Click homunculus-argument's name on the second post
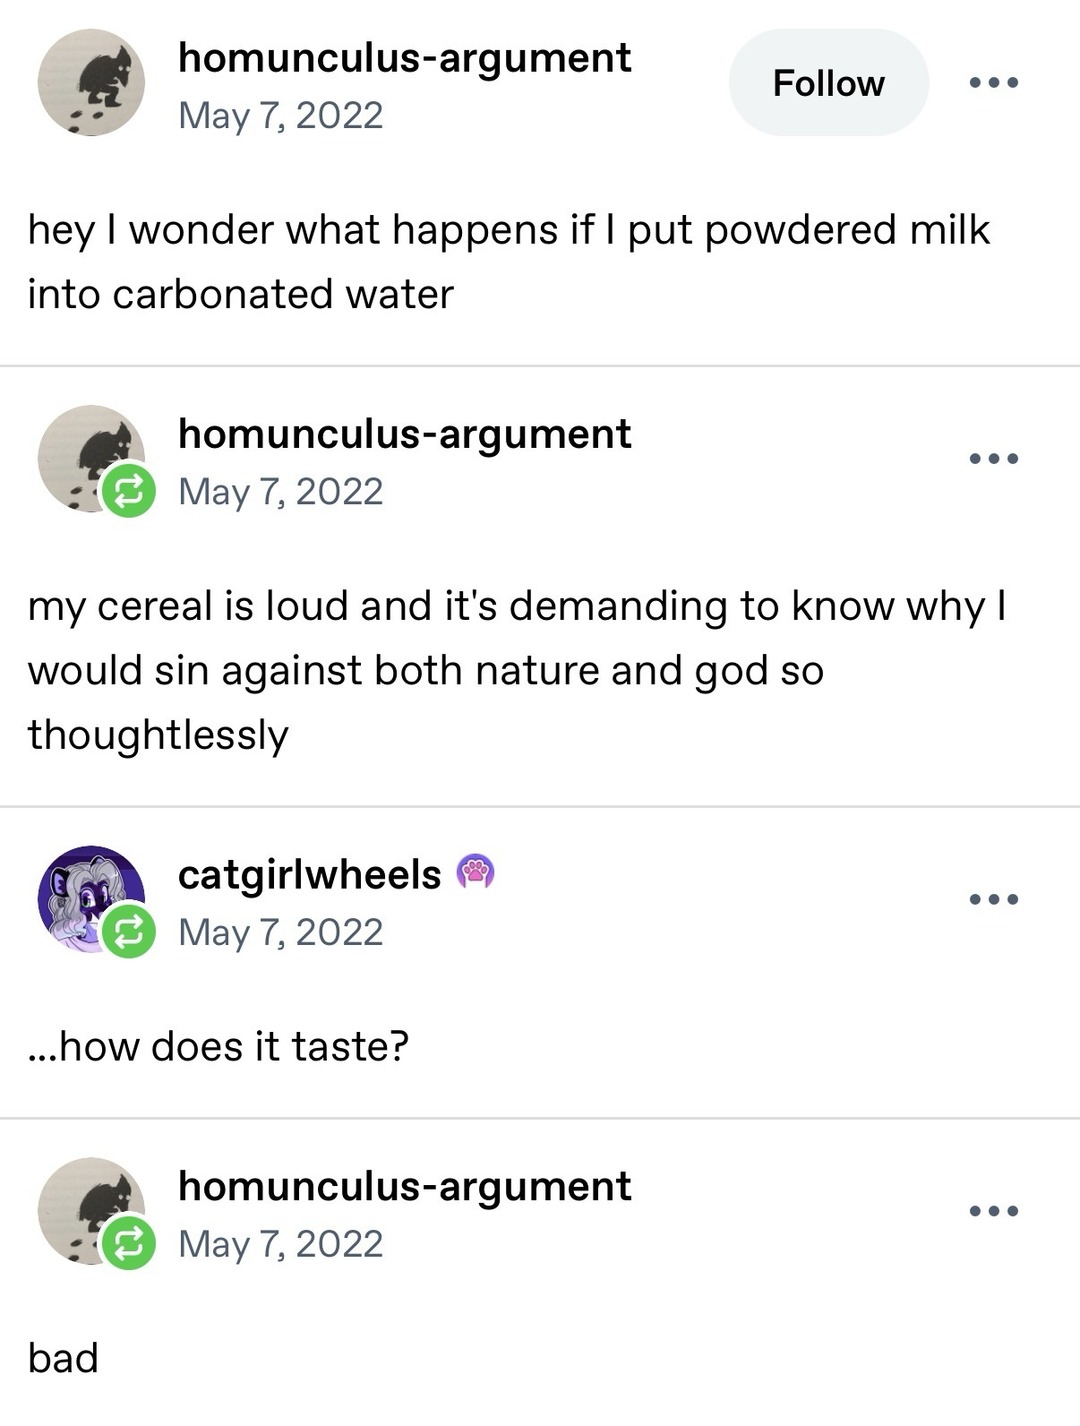Viewport: 1080px width, 1426px height. click(404, 433)
